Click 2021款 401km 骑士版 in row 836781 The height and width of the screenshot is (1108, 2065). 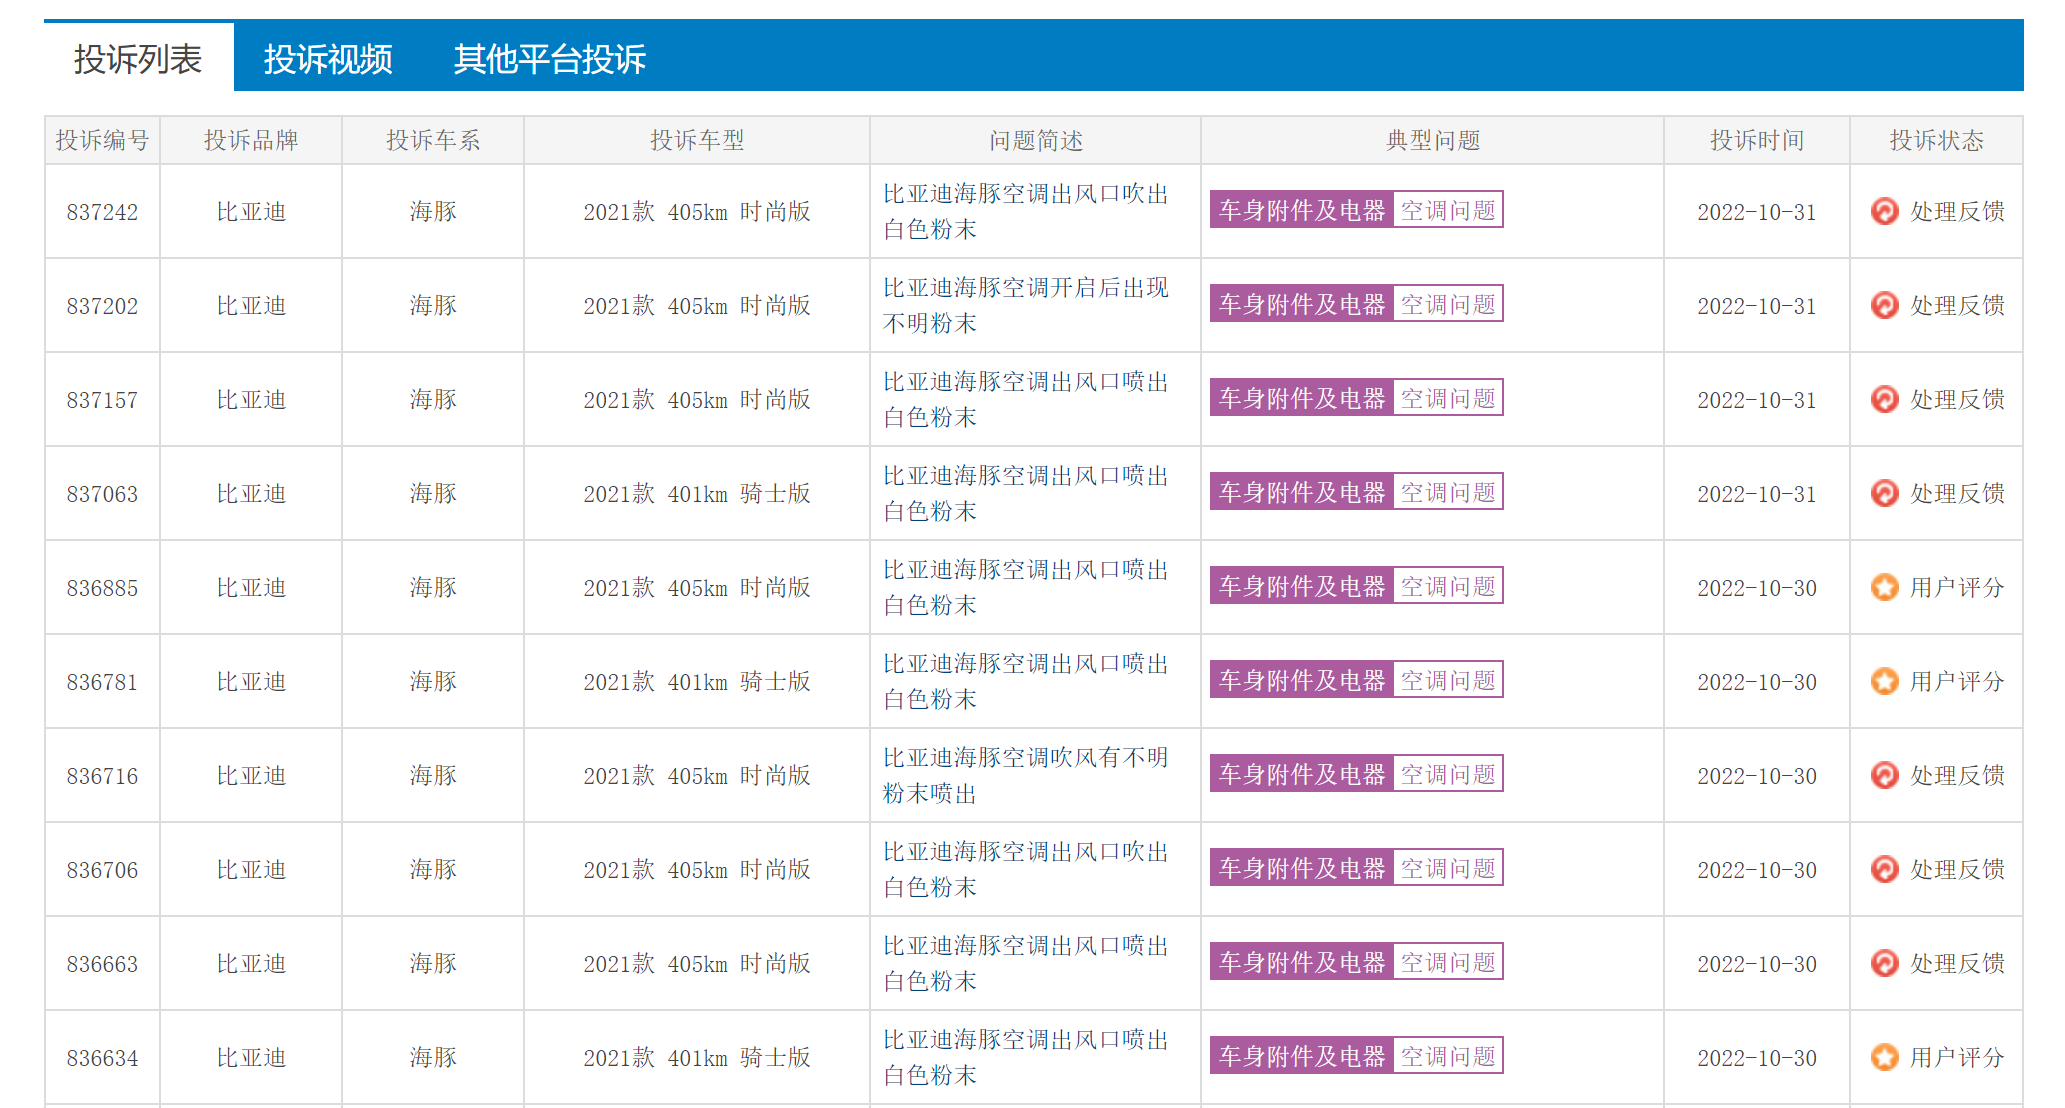point(697,681)
